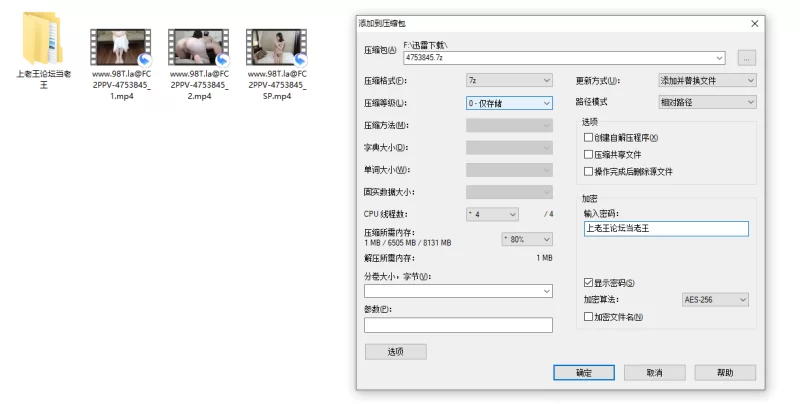Viewport: 800px width, 404px height.
Task: Open the 压缩格式 7z dropdown
Action: pos(509,80)
